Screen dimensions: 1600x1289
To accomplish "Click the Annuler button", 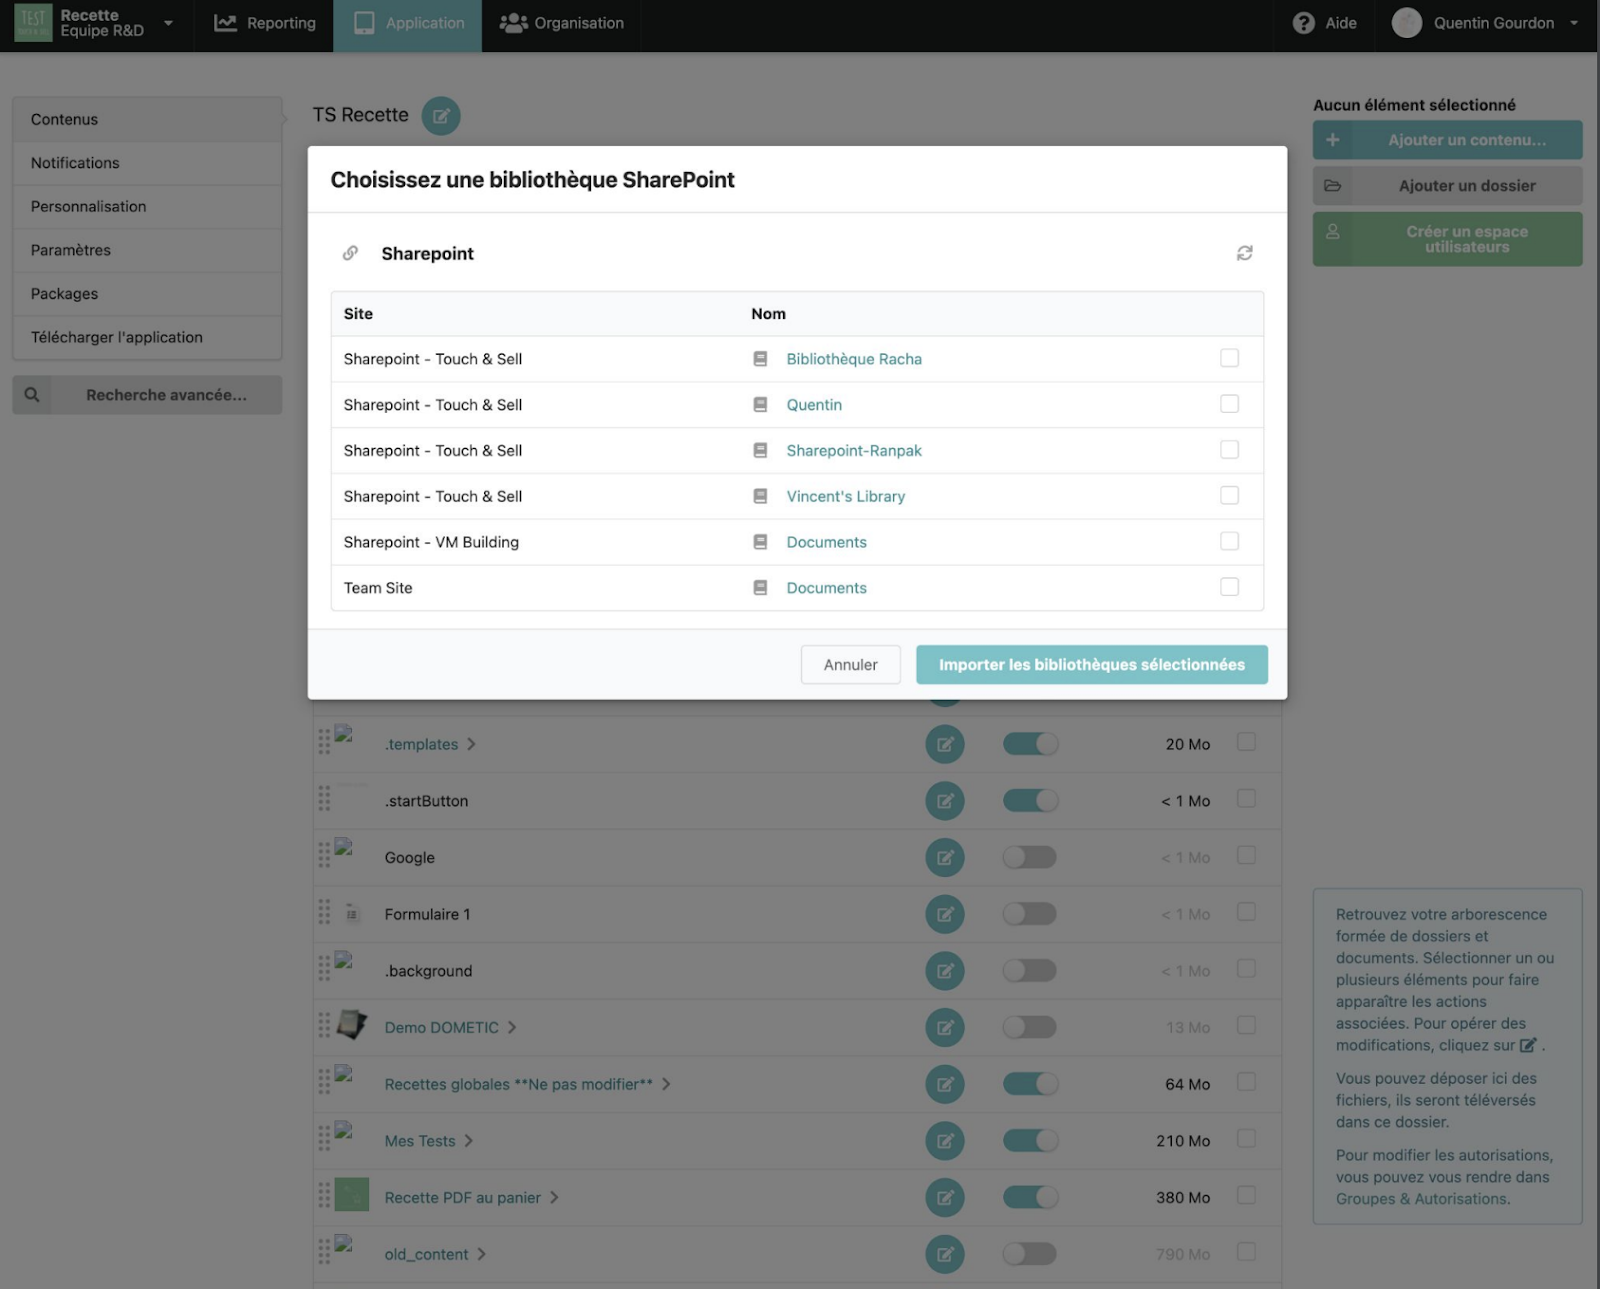I will pyautogui.click(x=851, y=665).
